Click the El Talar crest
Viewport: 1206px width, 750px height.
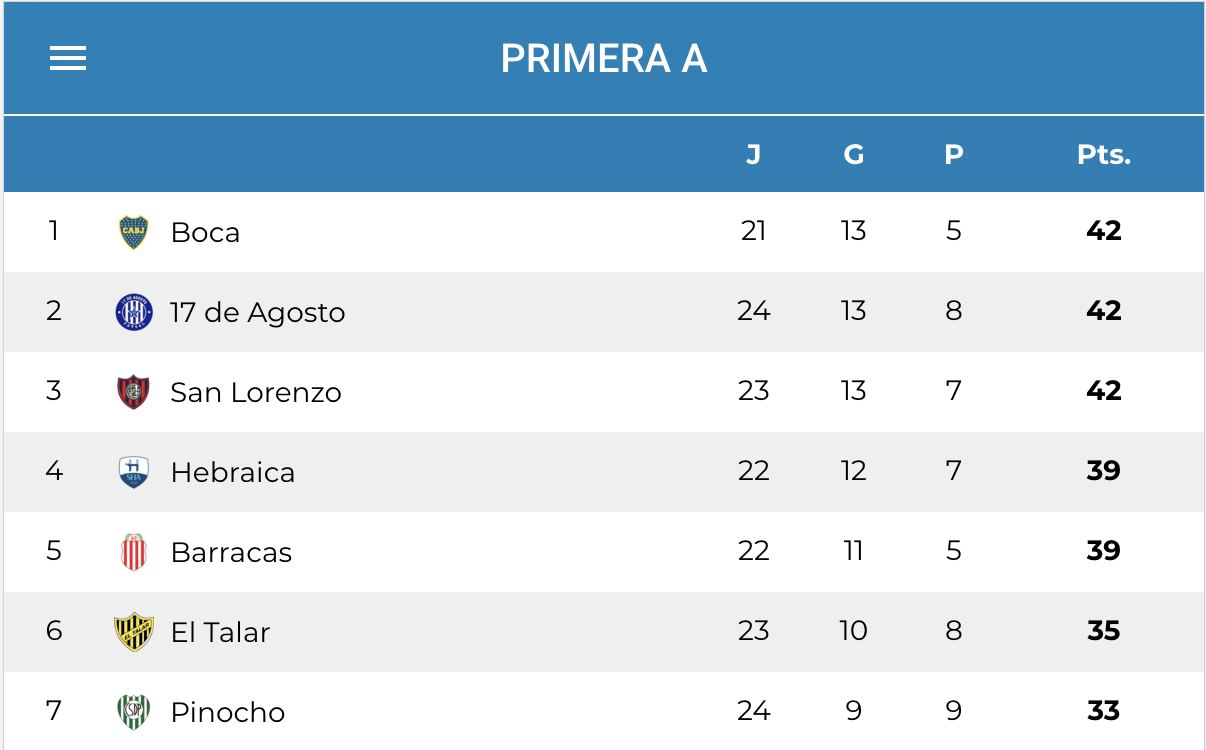tap(133, 632)
